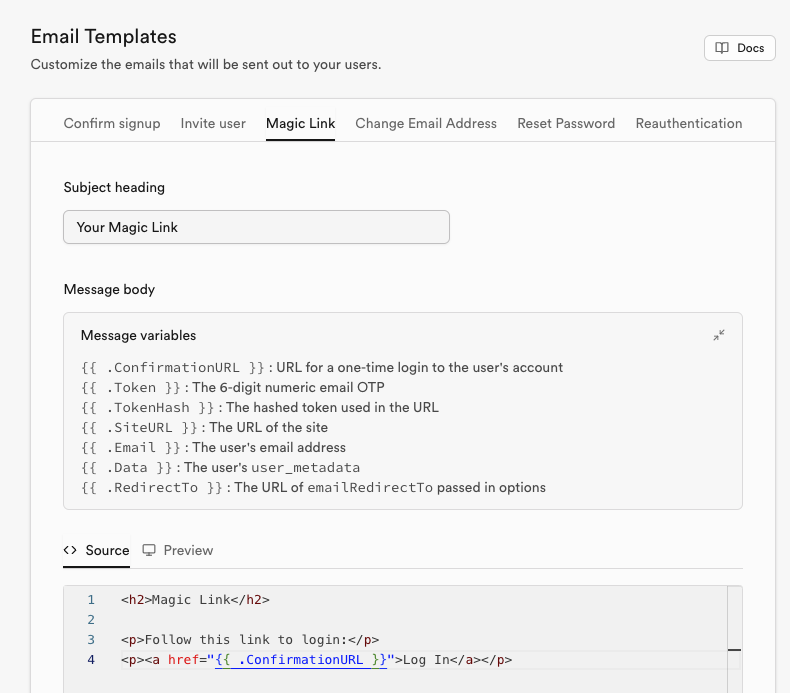790x693 pixels.
Task: Click the ConfirmationURL href in code line 4
Action: click(300, 660)
